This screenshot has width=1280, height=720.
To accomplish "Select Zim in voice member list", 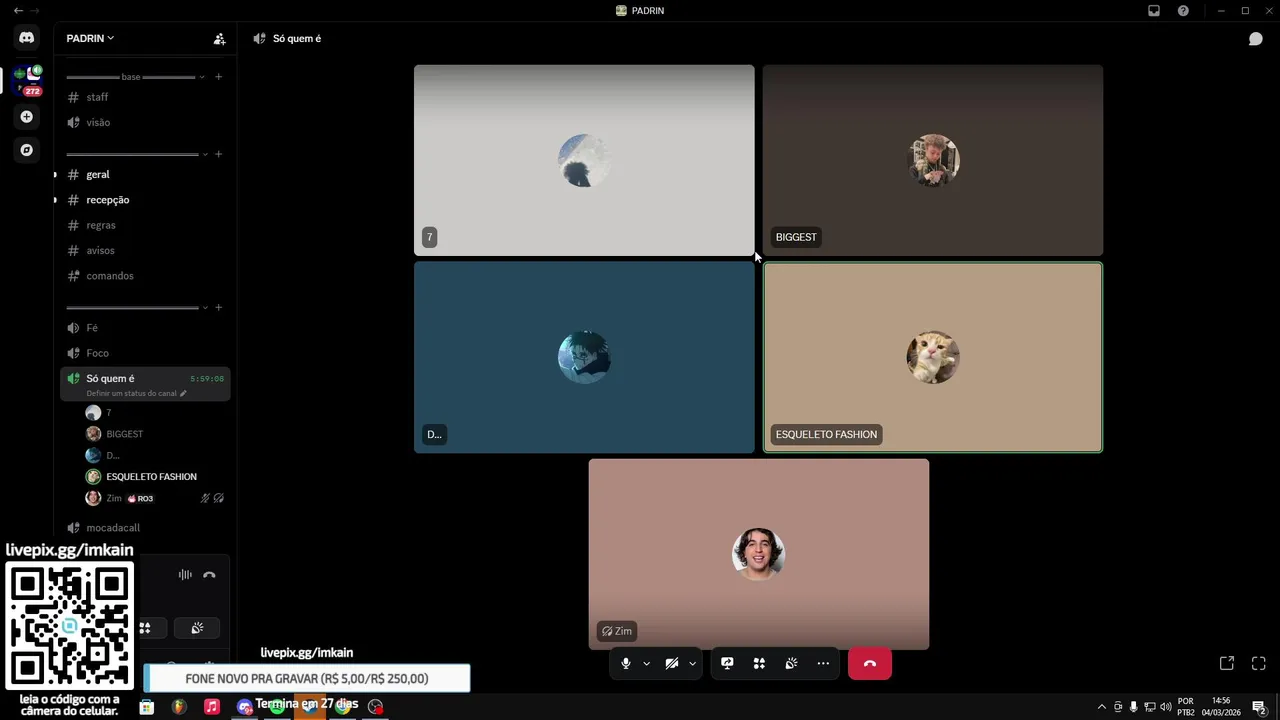I will (155, 498).
